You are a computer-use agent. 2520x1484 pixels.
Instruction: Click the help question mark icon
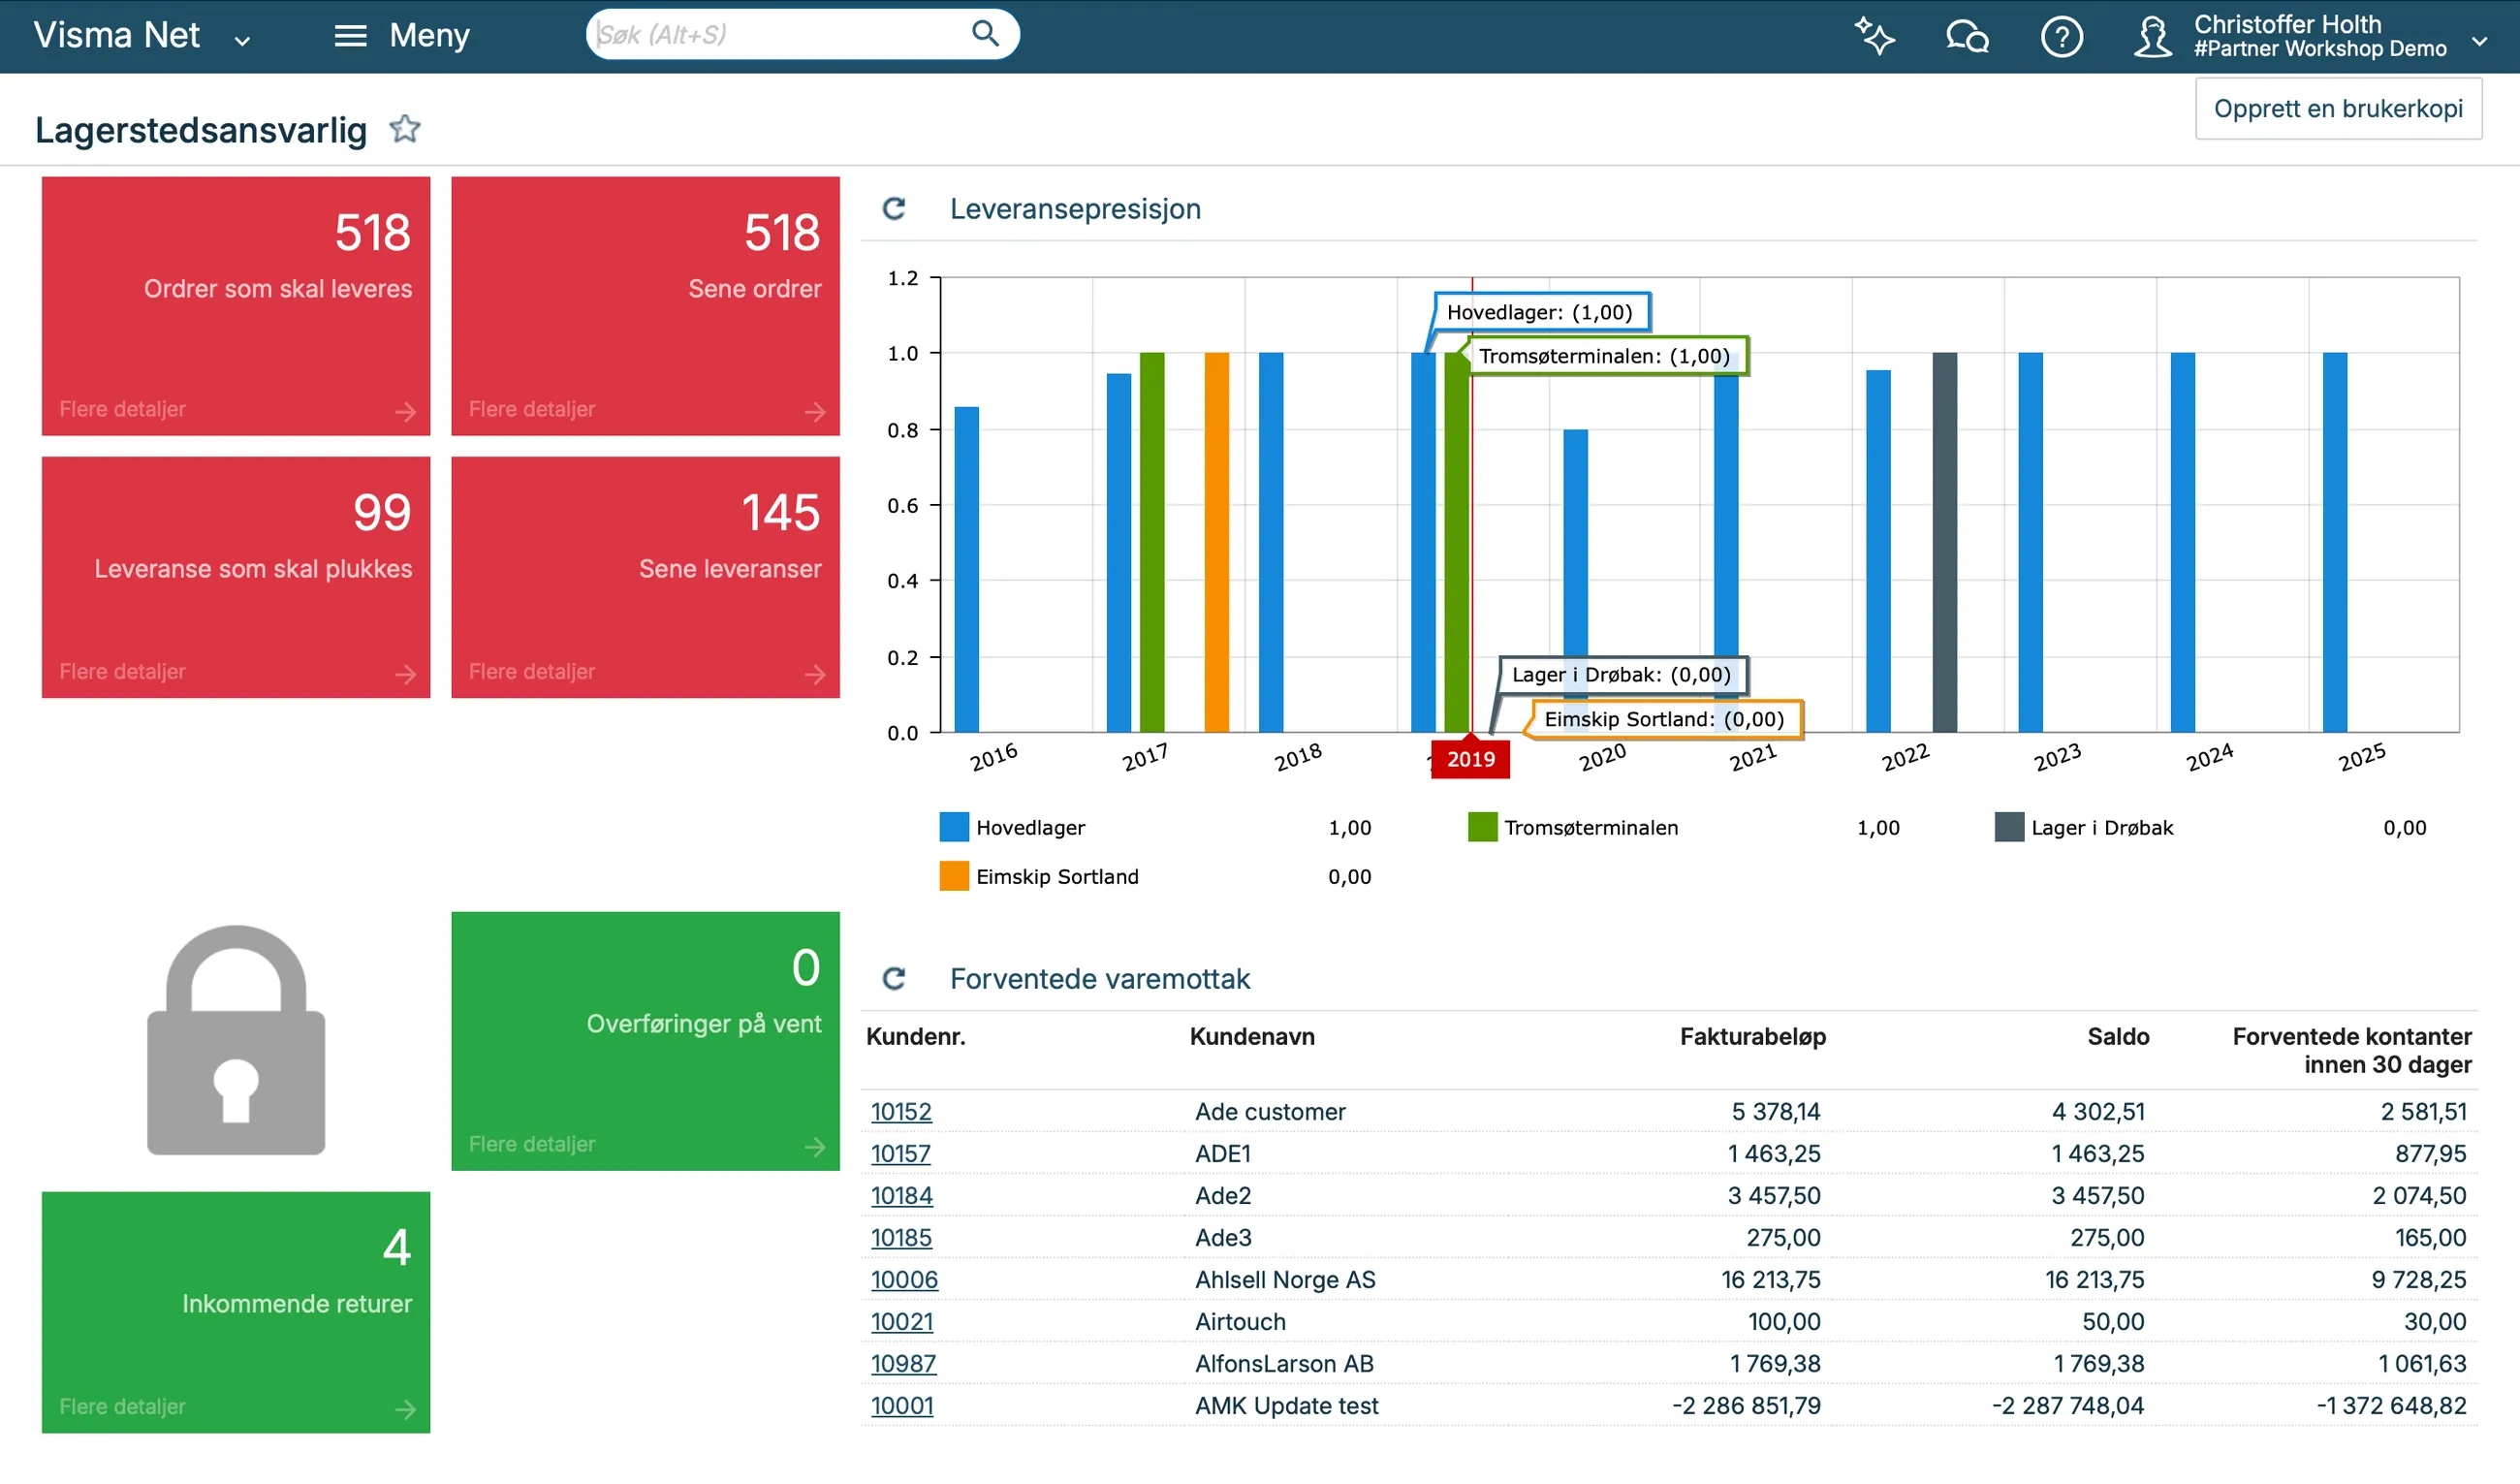tap(2060, 37)
